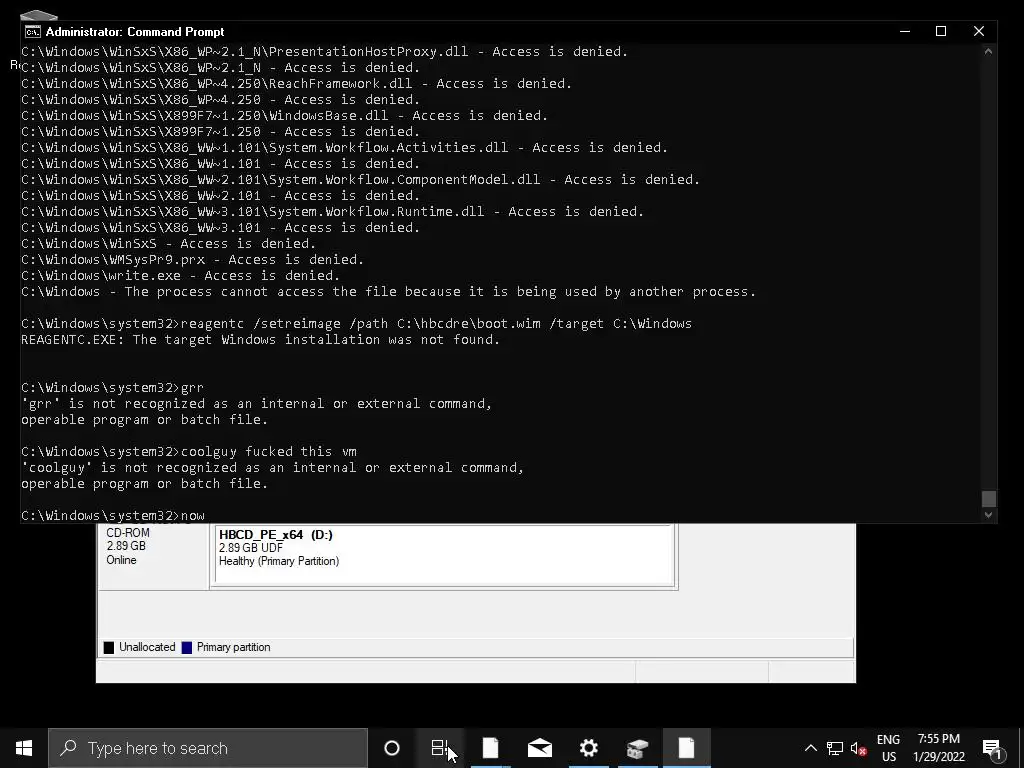Click the reagentc /setreimage command line
1024x768 pixels.
coord(357,324)
